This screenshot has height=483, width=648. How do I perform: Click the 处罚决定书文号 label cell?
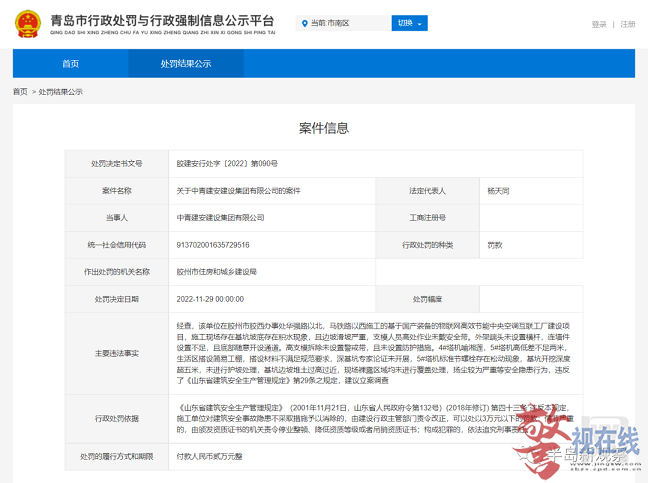pyautogui.click(x=117, y=164)
